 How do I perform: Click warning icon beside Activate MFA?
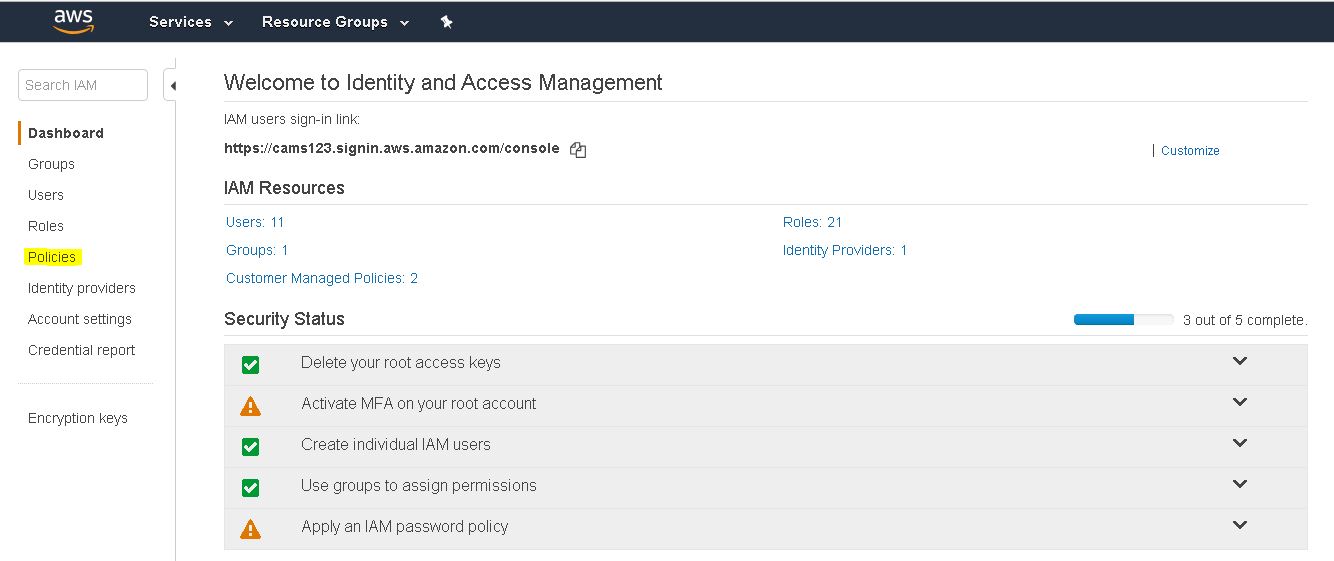tap(250, 406)
